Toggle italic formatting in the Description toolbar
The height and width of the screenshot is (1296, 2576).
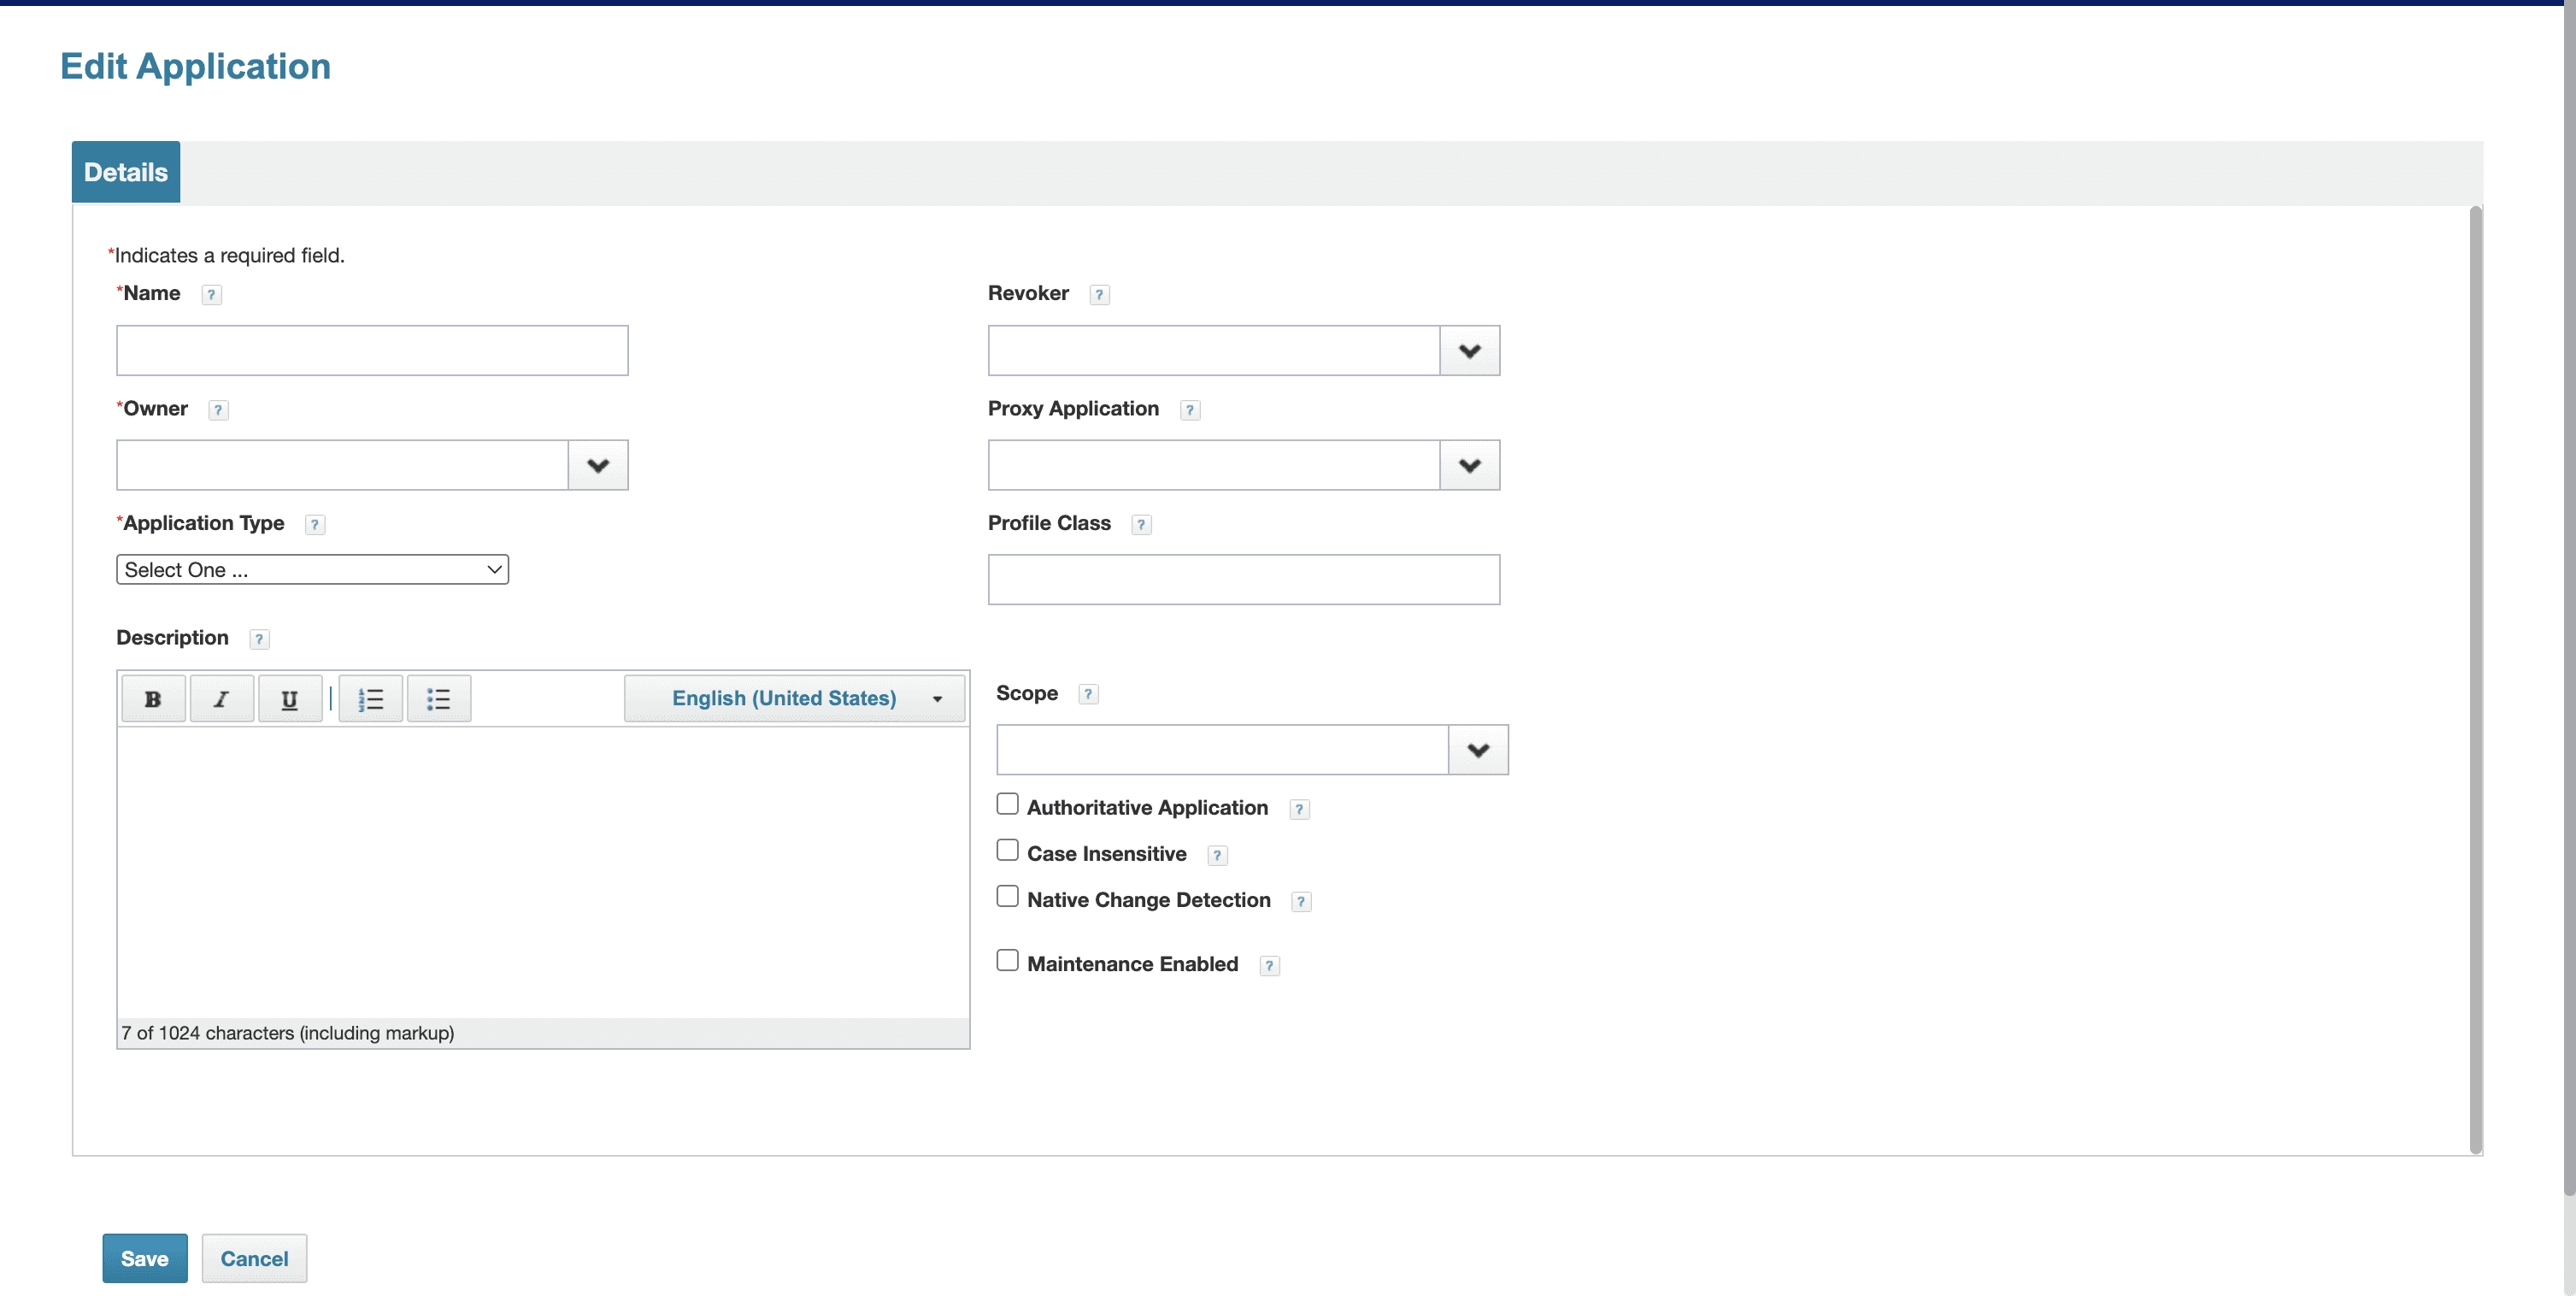[x=221, y=698]
